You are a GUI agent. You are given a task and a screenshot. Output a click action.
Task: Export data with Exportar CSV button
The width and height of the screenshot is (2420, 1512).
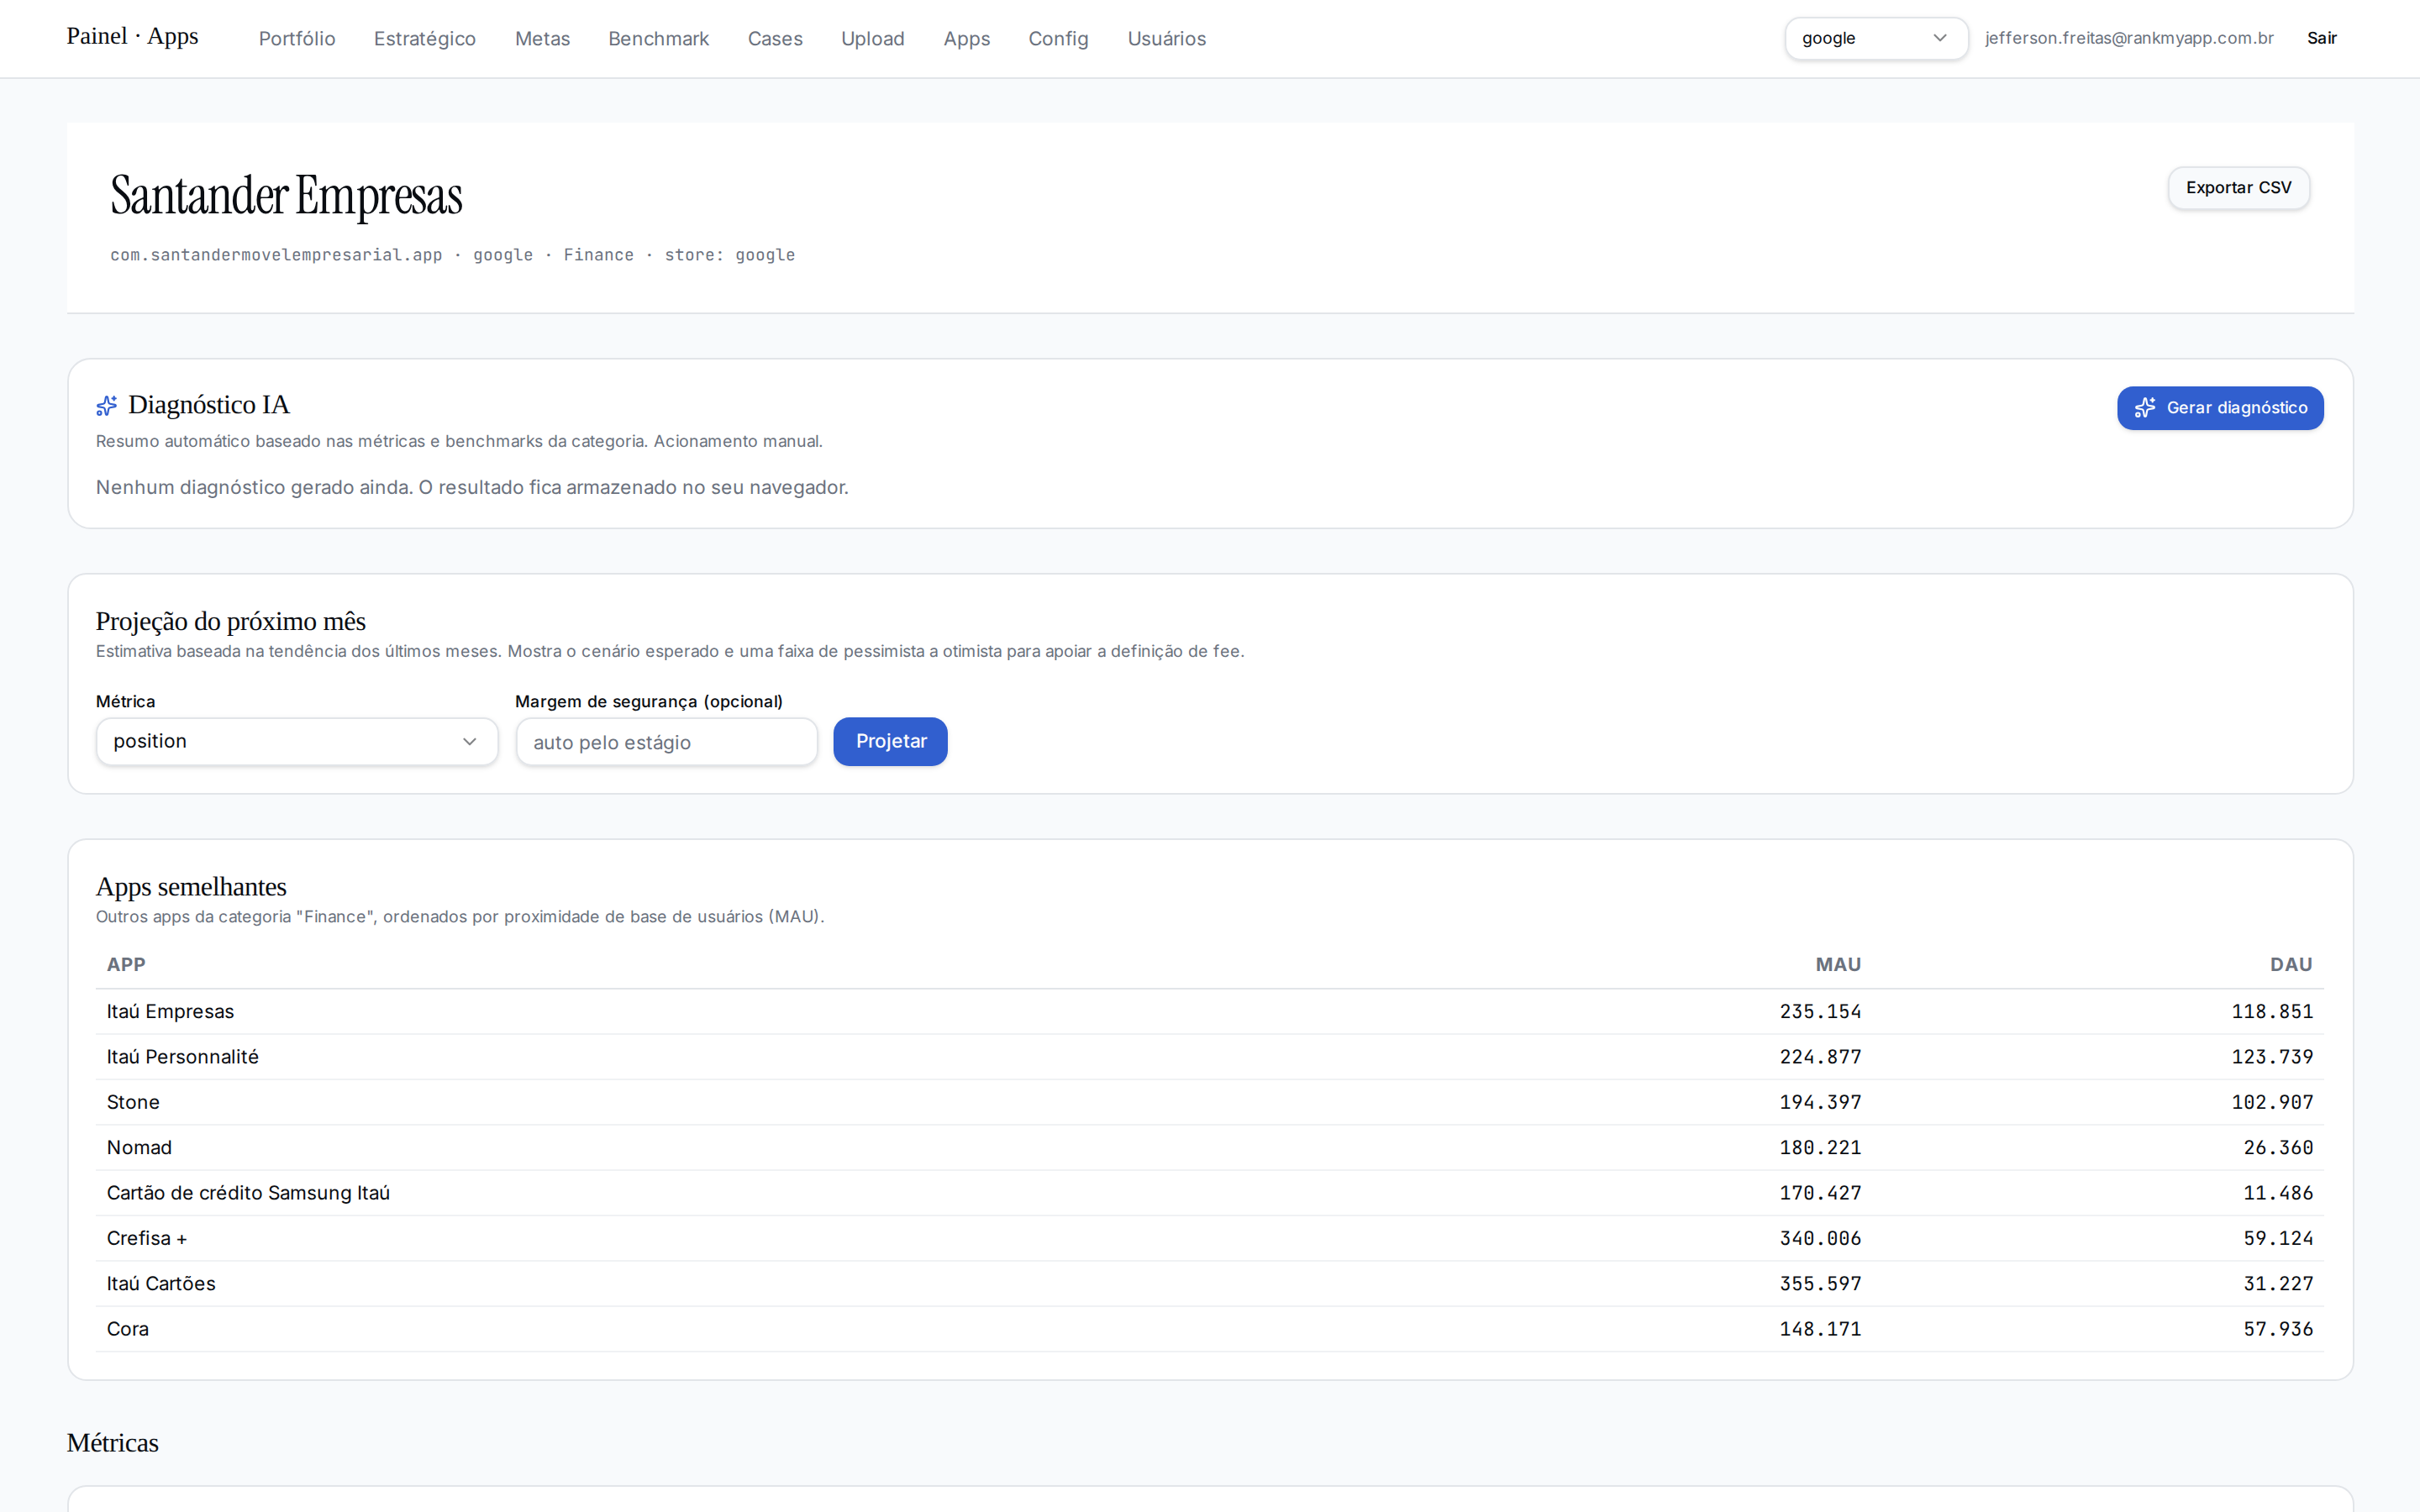(x=2238, y=188)
